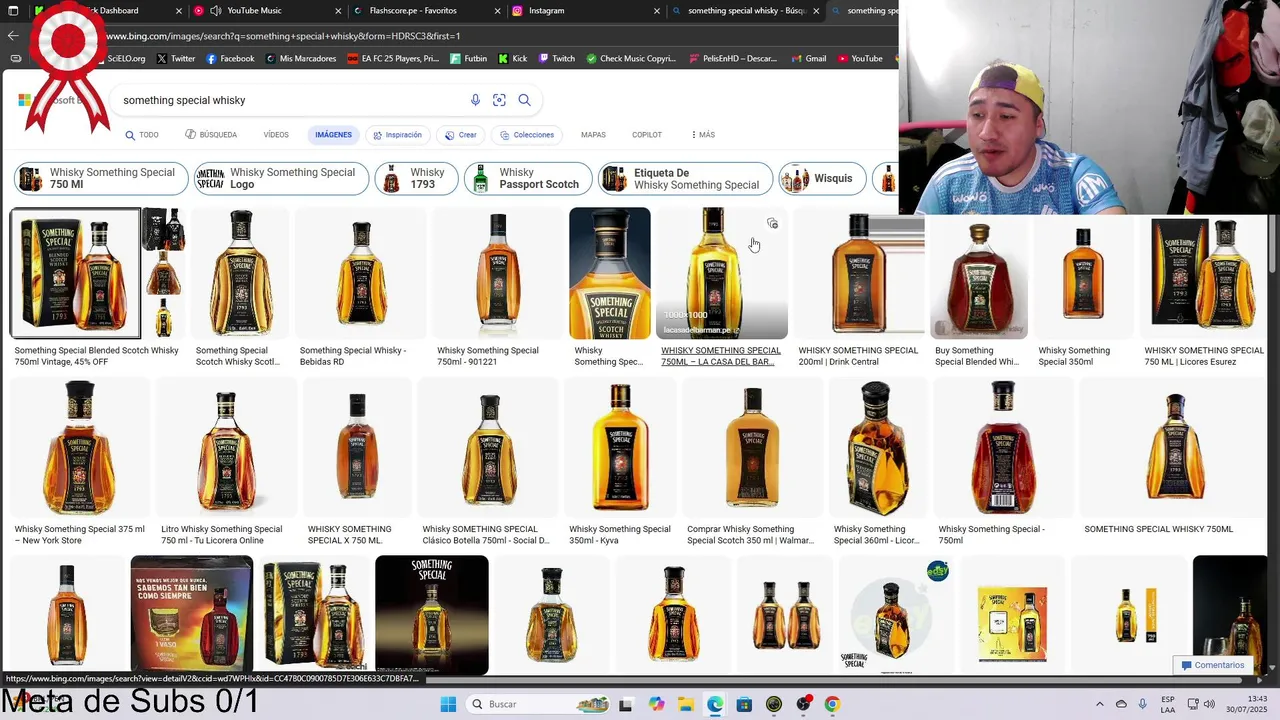Select the TODO search category
This screenshot has width=1280, height=720.
tap(142, 135)
